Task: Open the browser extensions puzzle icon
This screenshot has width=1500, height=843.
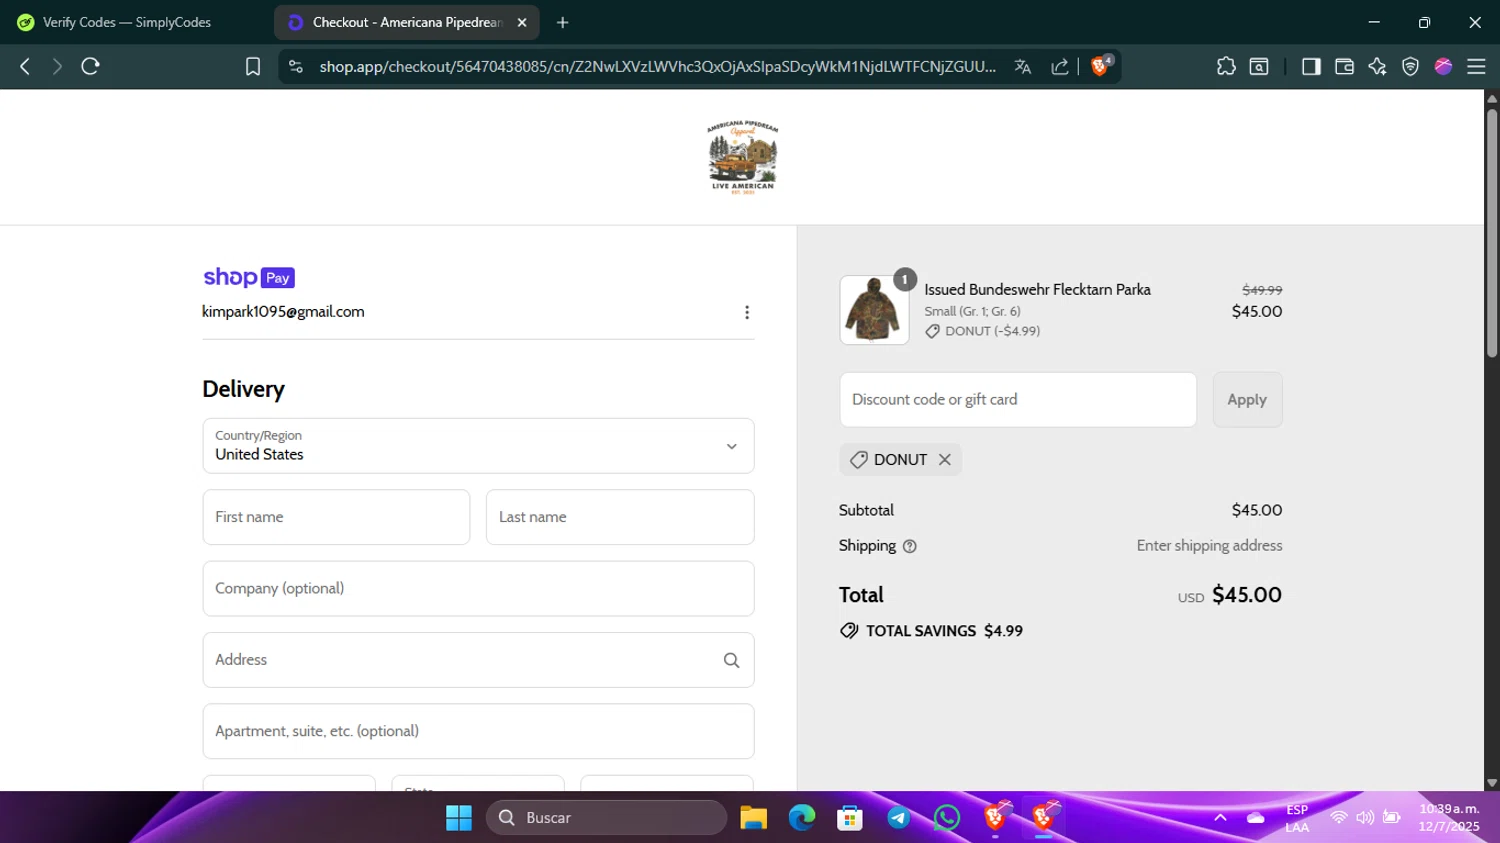Action: (x=1226, y=66)
